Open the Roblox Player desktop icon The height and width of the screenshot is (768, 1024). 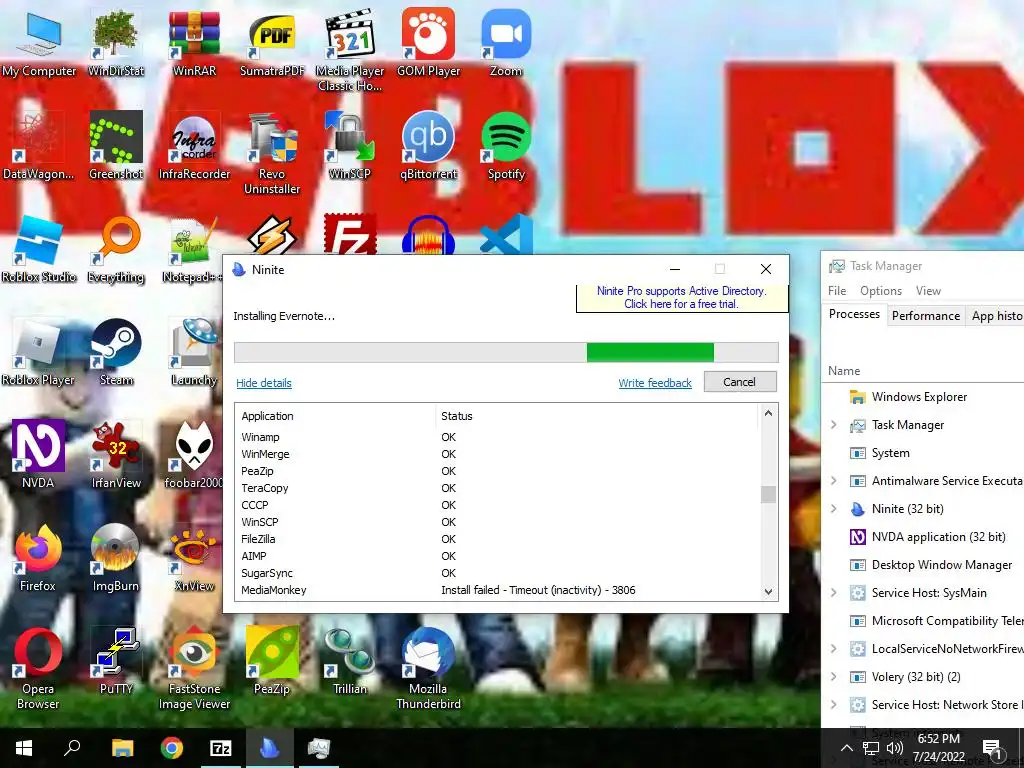[38, 352]
